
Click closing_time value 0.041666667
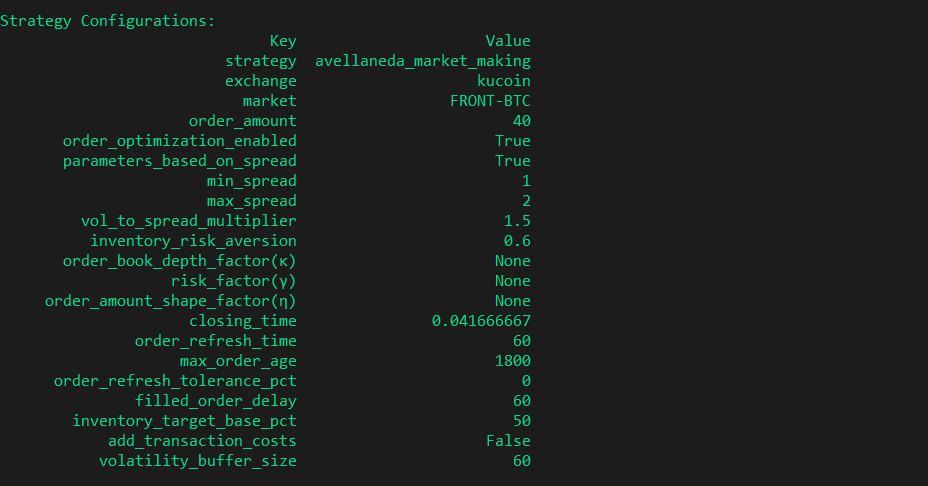click(481, 321)
